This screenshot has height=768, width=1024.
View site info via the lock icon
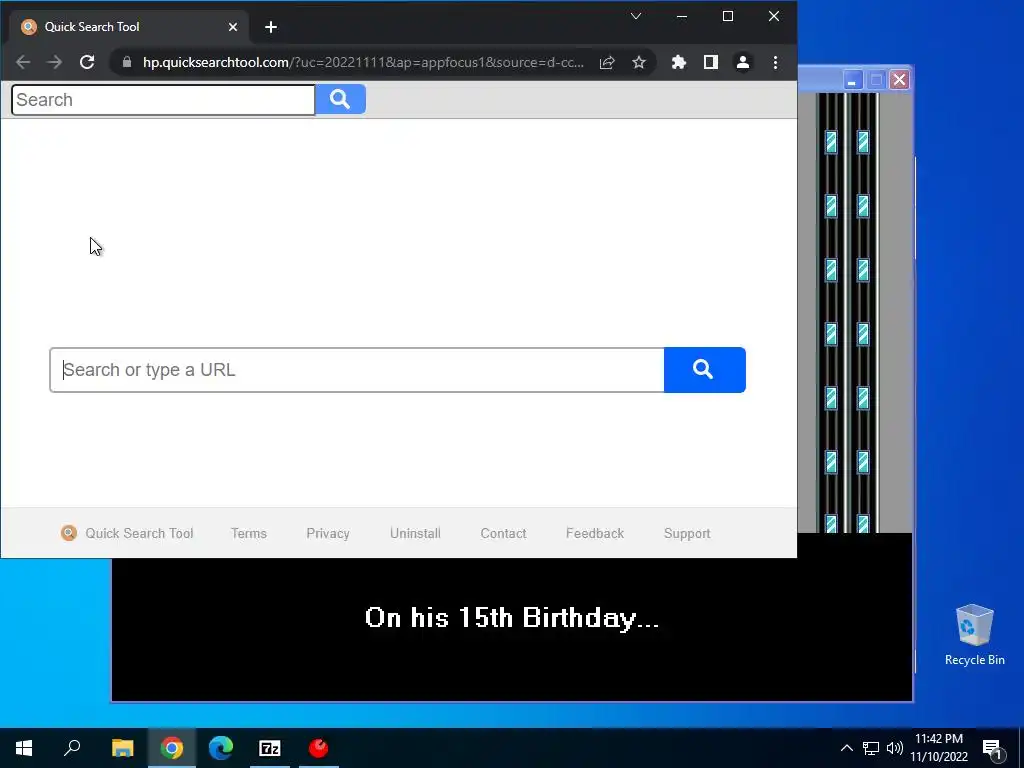coord(127,62)
